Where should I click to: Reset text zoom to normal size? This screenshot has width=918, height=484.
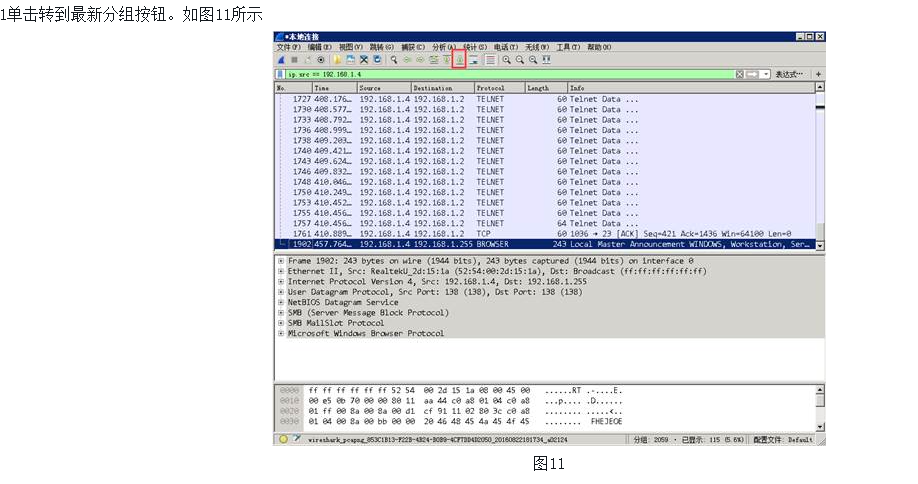tap(533, 60)
